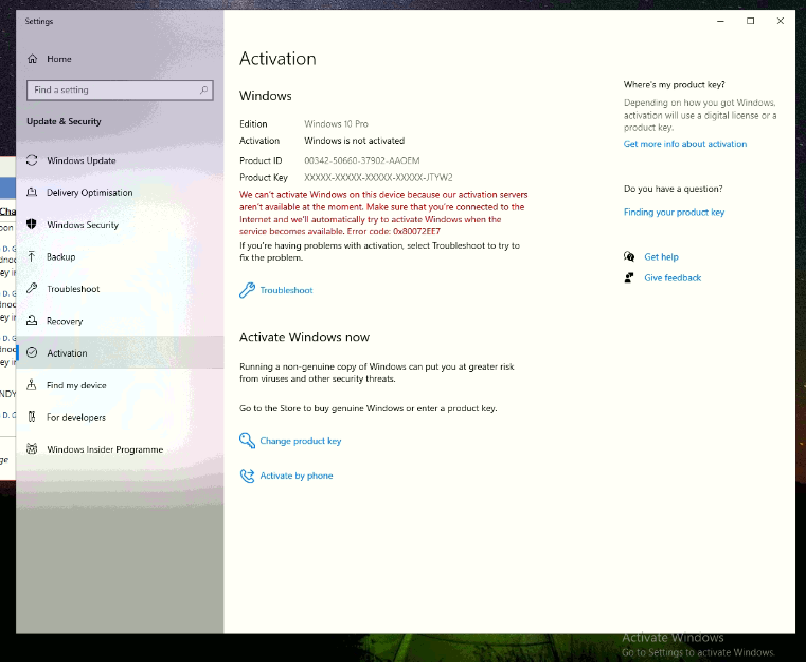Click the phone icon beside Activate by phone
This screenshot has width=806, height=662.
pyautogui.click(x=247, y=475)
